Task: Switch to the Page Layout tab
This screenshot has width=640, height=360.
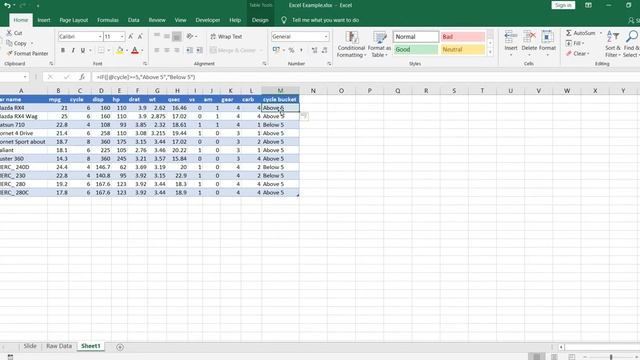Action: click(x=73, y=20)
